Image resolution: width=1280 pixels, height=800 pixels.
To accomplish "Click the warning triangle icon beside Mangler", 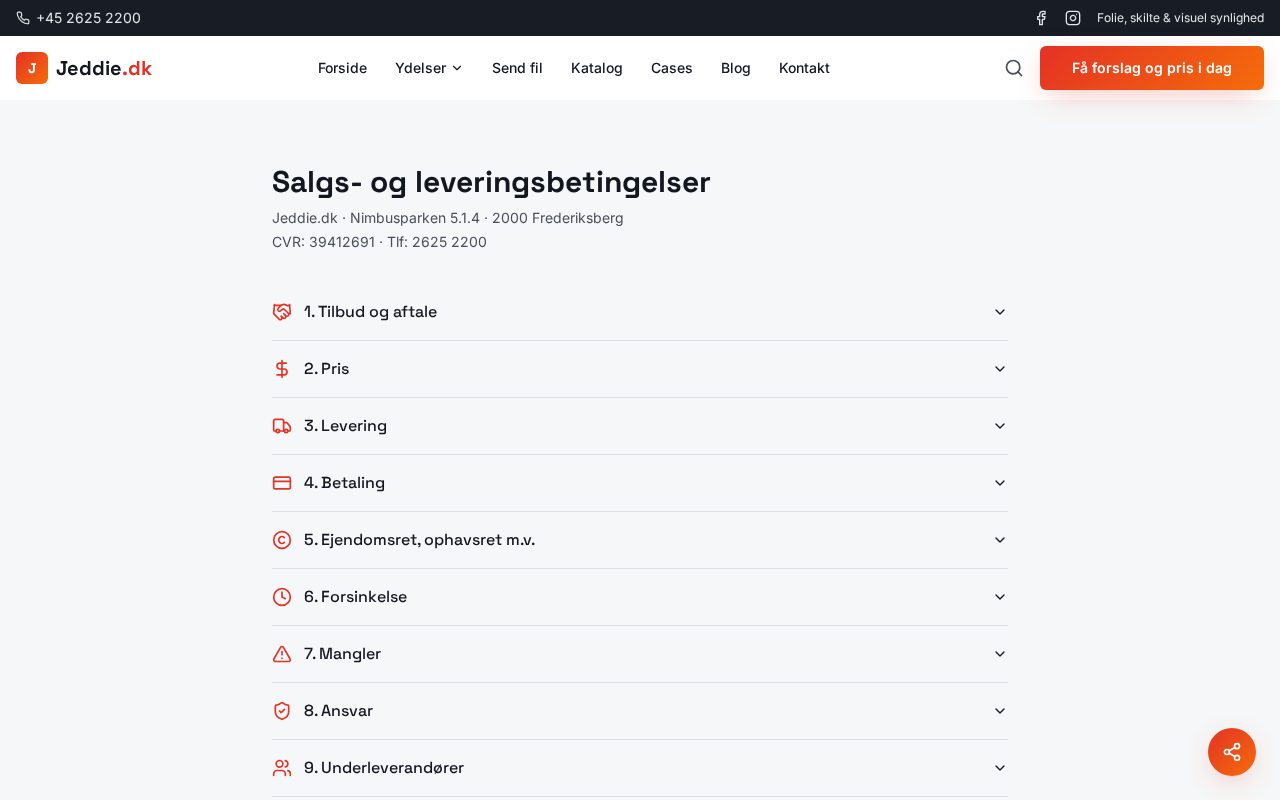I will (282, 654).
